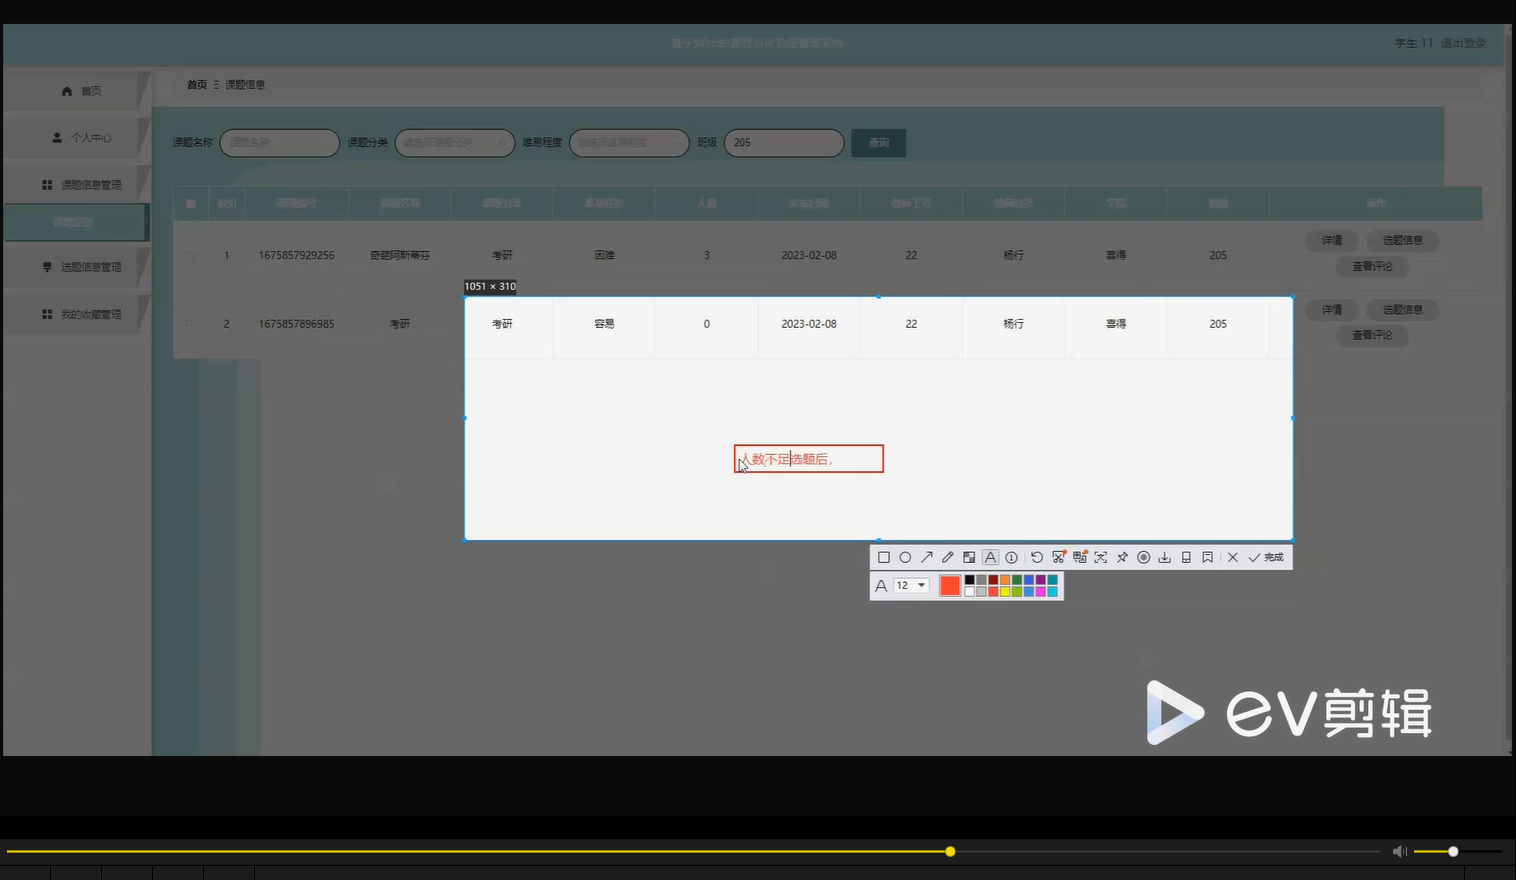
Task: Click 查看评论 for row 2
Action: tap(1372, 335)
